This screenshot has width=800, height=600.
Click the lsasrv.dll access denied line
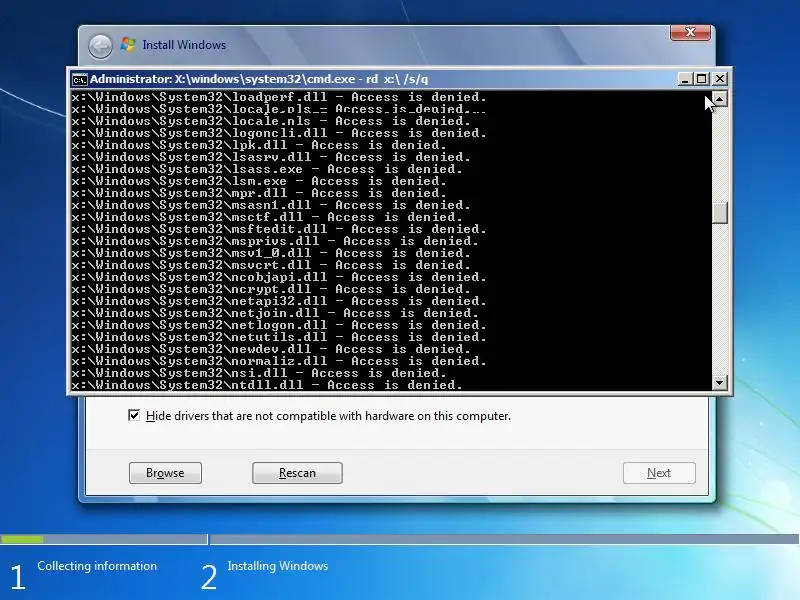click(x=271, y=157)
